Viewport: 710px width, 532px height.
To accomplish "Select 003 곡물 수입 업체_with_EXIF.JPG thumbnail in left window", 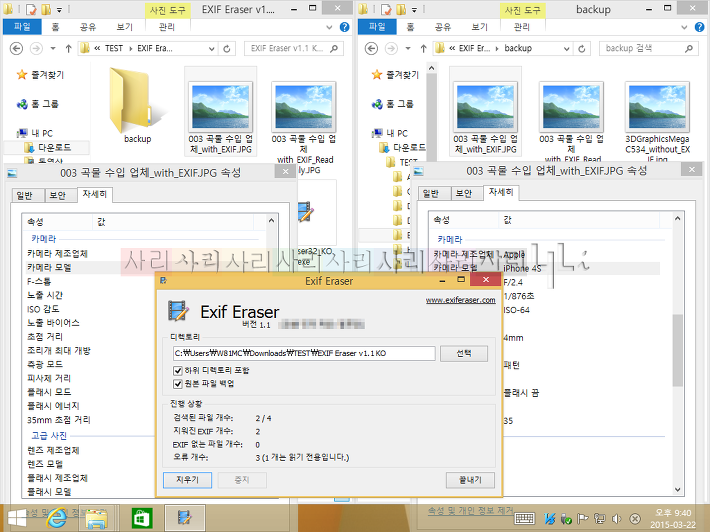I will (221, 111).
